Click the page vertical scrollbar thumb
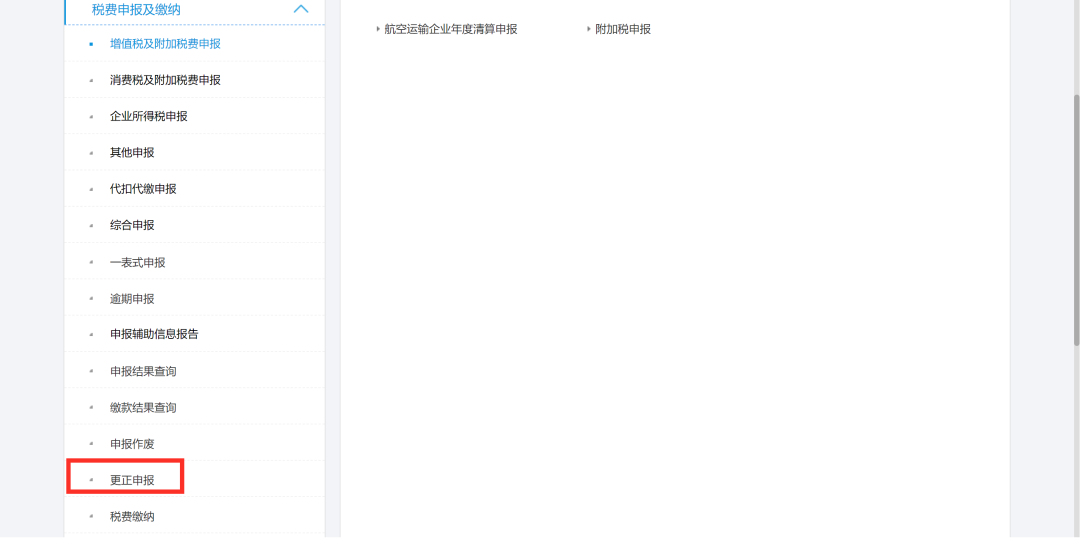Screen dimensions: 1080x538 1077,219
